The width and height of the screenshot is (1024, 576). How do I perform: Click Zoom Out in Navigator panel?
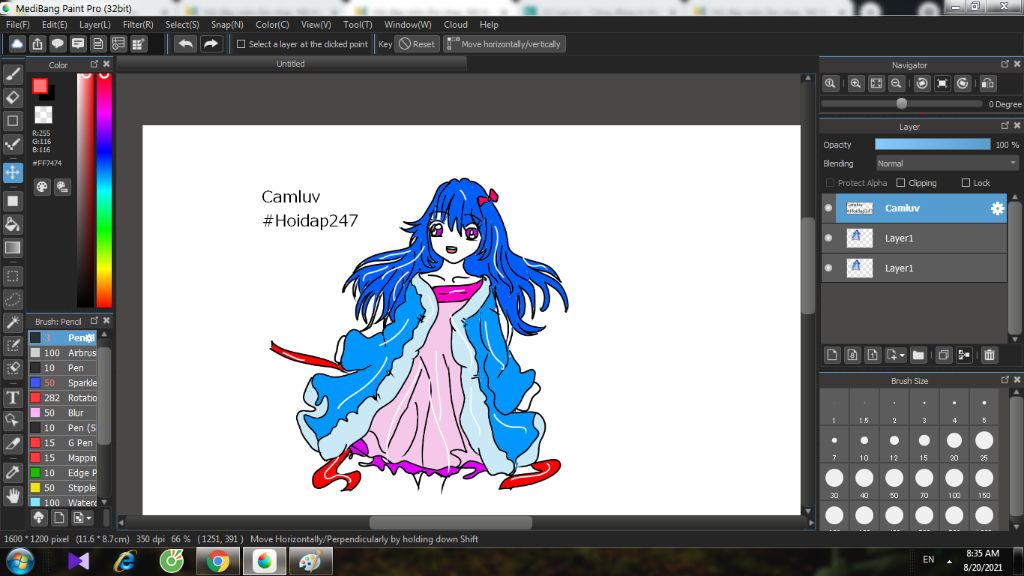coord(896,84)
